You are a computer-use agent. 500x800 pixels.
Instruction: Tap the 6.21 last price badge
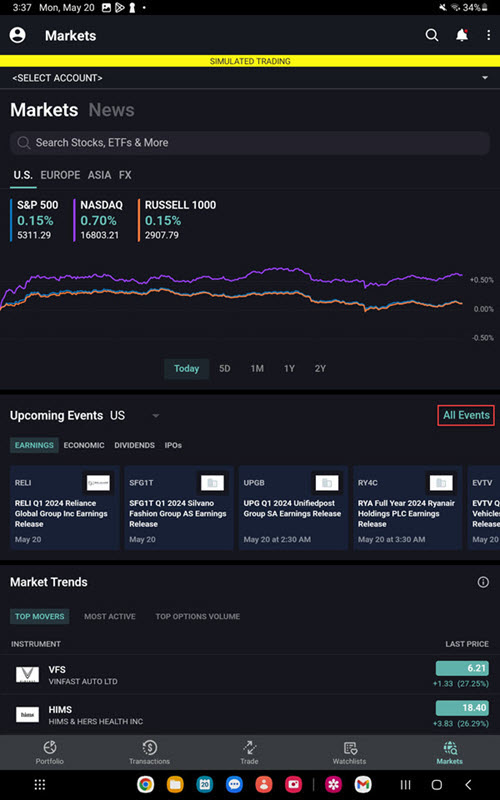coord(462,668)
